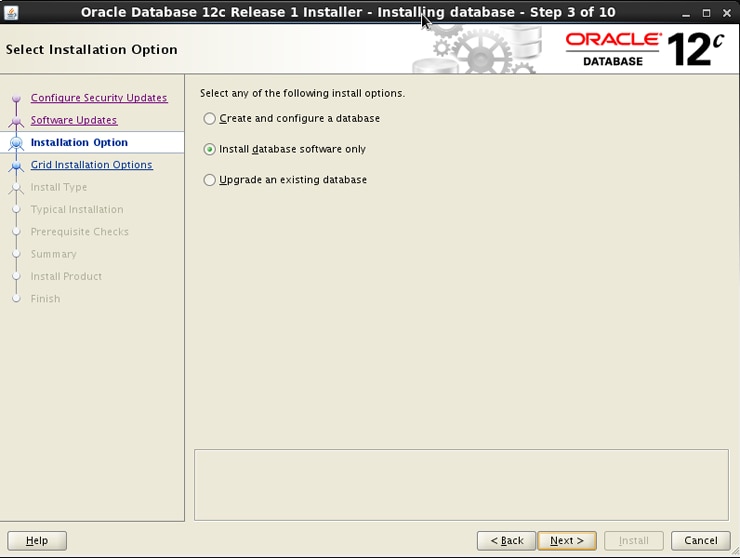The height and width of the screenshot is (558, 740).
Task: Click the window resize grip corner
Action: pos(735,551)
